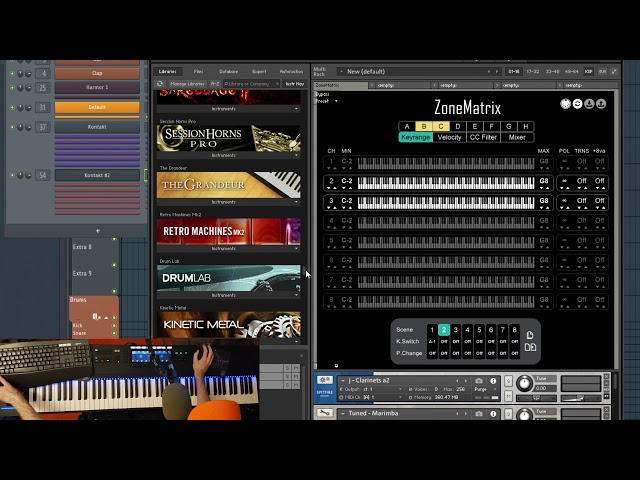The image size is (640, 480).
Task: Expand Instruments dropdown under Retro Machines MK2
Action: [296, 249]
